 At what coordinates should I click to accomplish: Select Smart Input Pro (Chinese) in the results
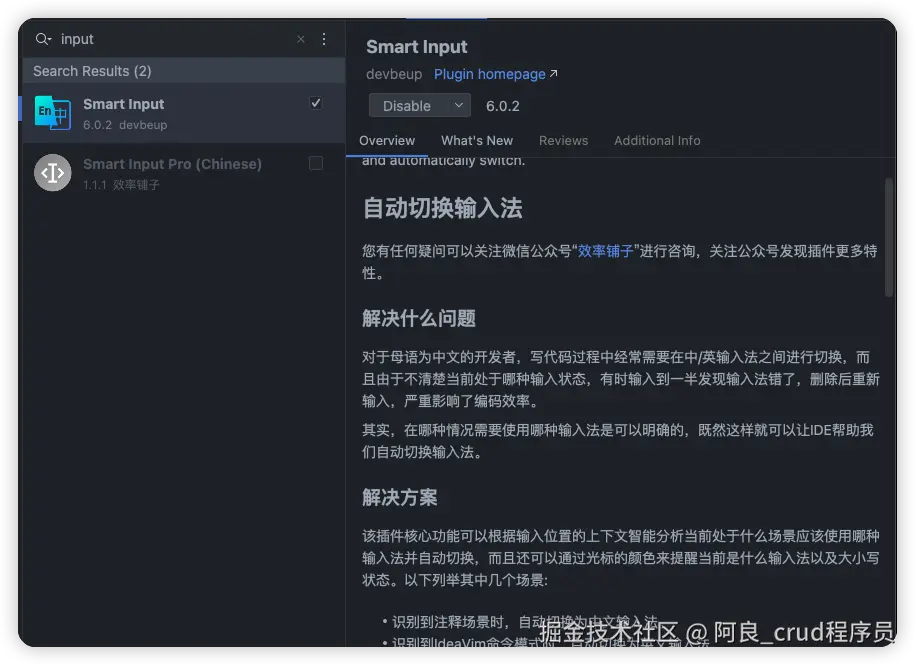(183, 173)
